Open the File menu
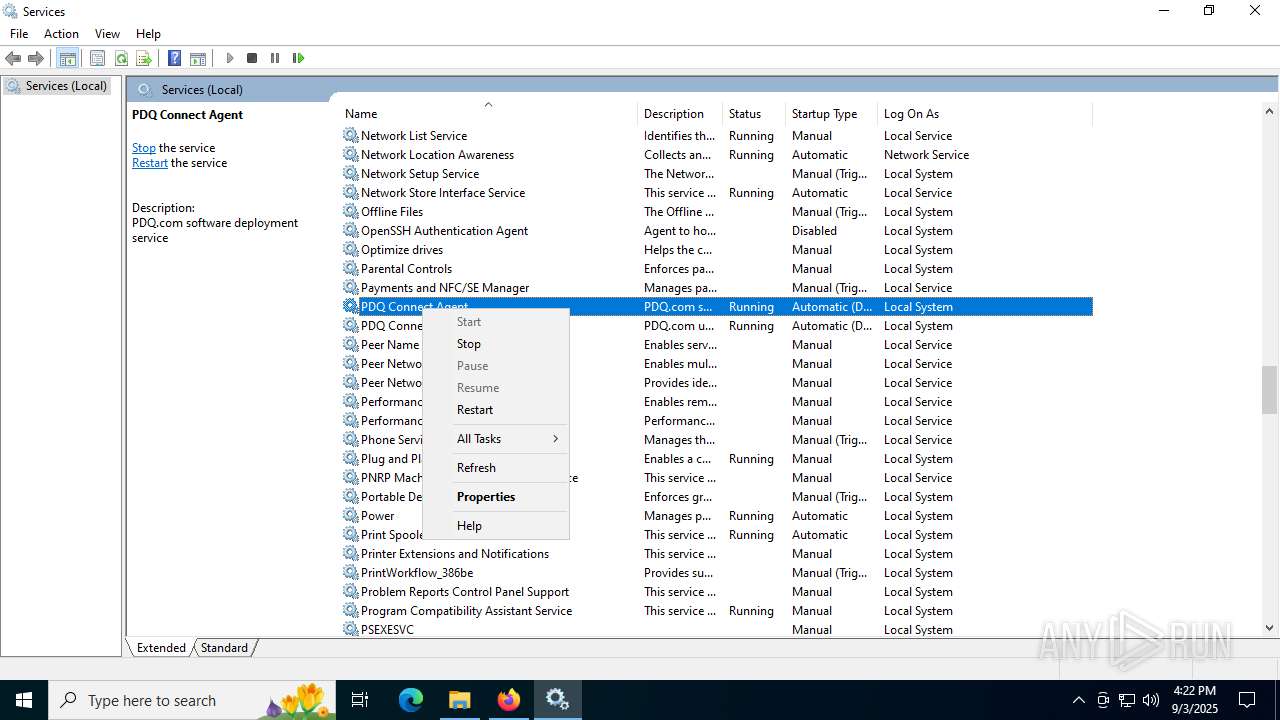The width and height of the screenshot is (1280, 720). 19,33
